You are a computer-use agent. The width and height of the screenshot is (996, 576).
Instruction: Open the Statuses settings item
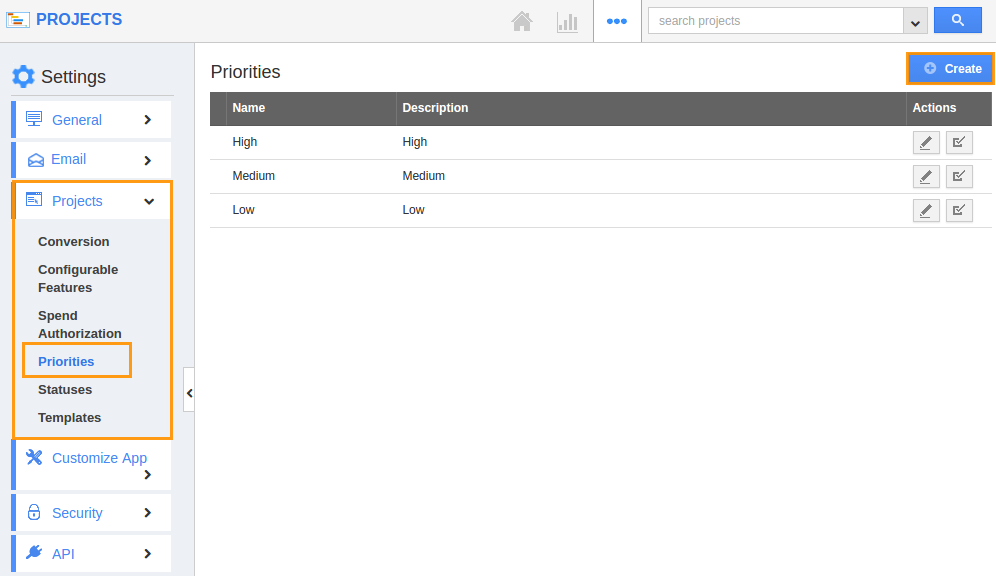[65, 390]
